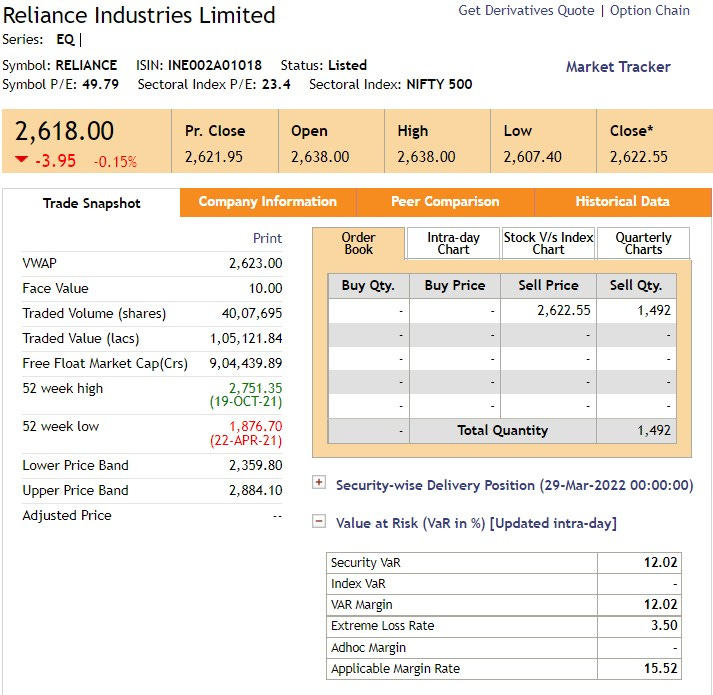713x695 pixels.
Task: Click Open value 2,638.00
Action: (x=320, y=157)
